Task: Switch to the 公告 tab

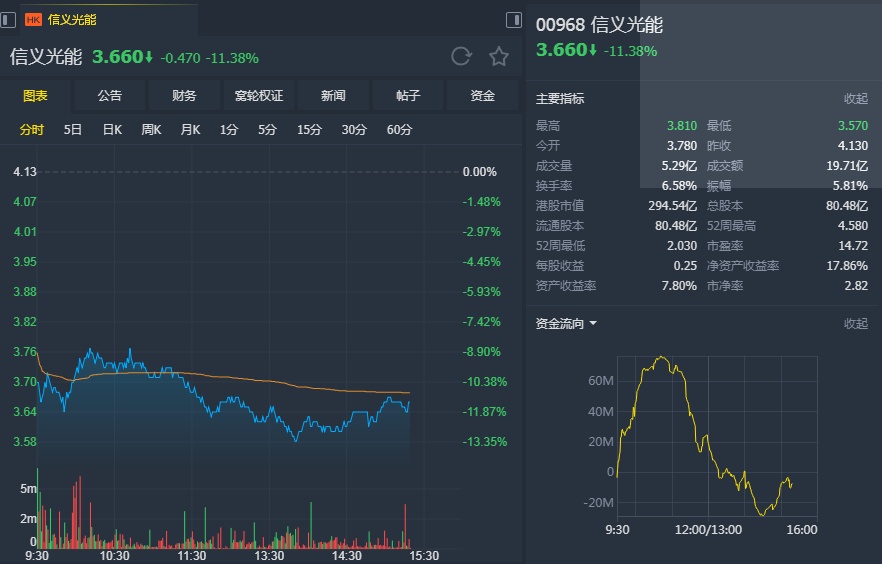Action: tap(109, 96)
